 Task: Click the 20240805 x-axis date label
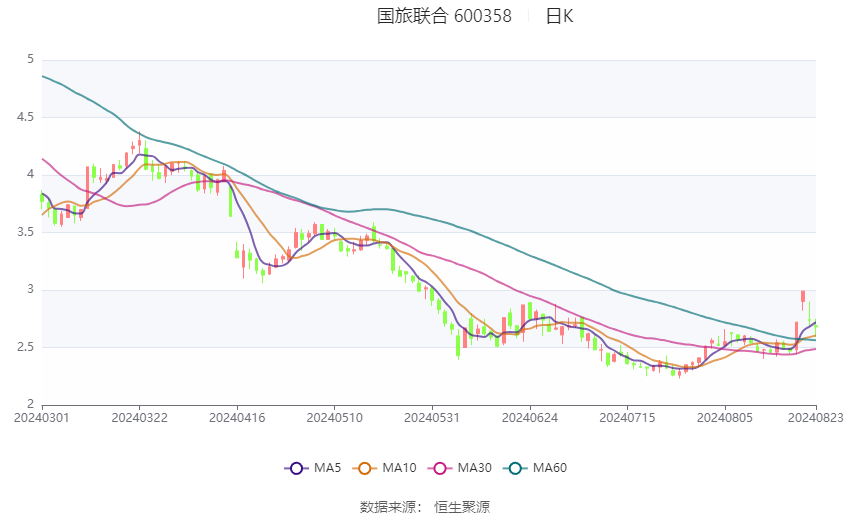coord(725,418)
